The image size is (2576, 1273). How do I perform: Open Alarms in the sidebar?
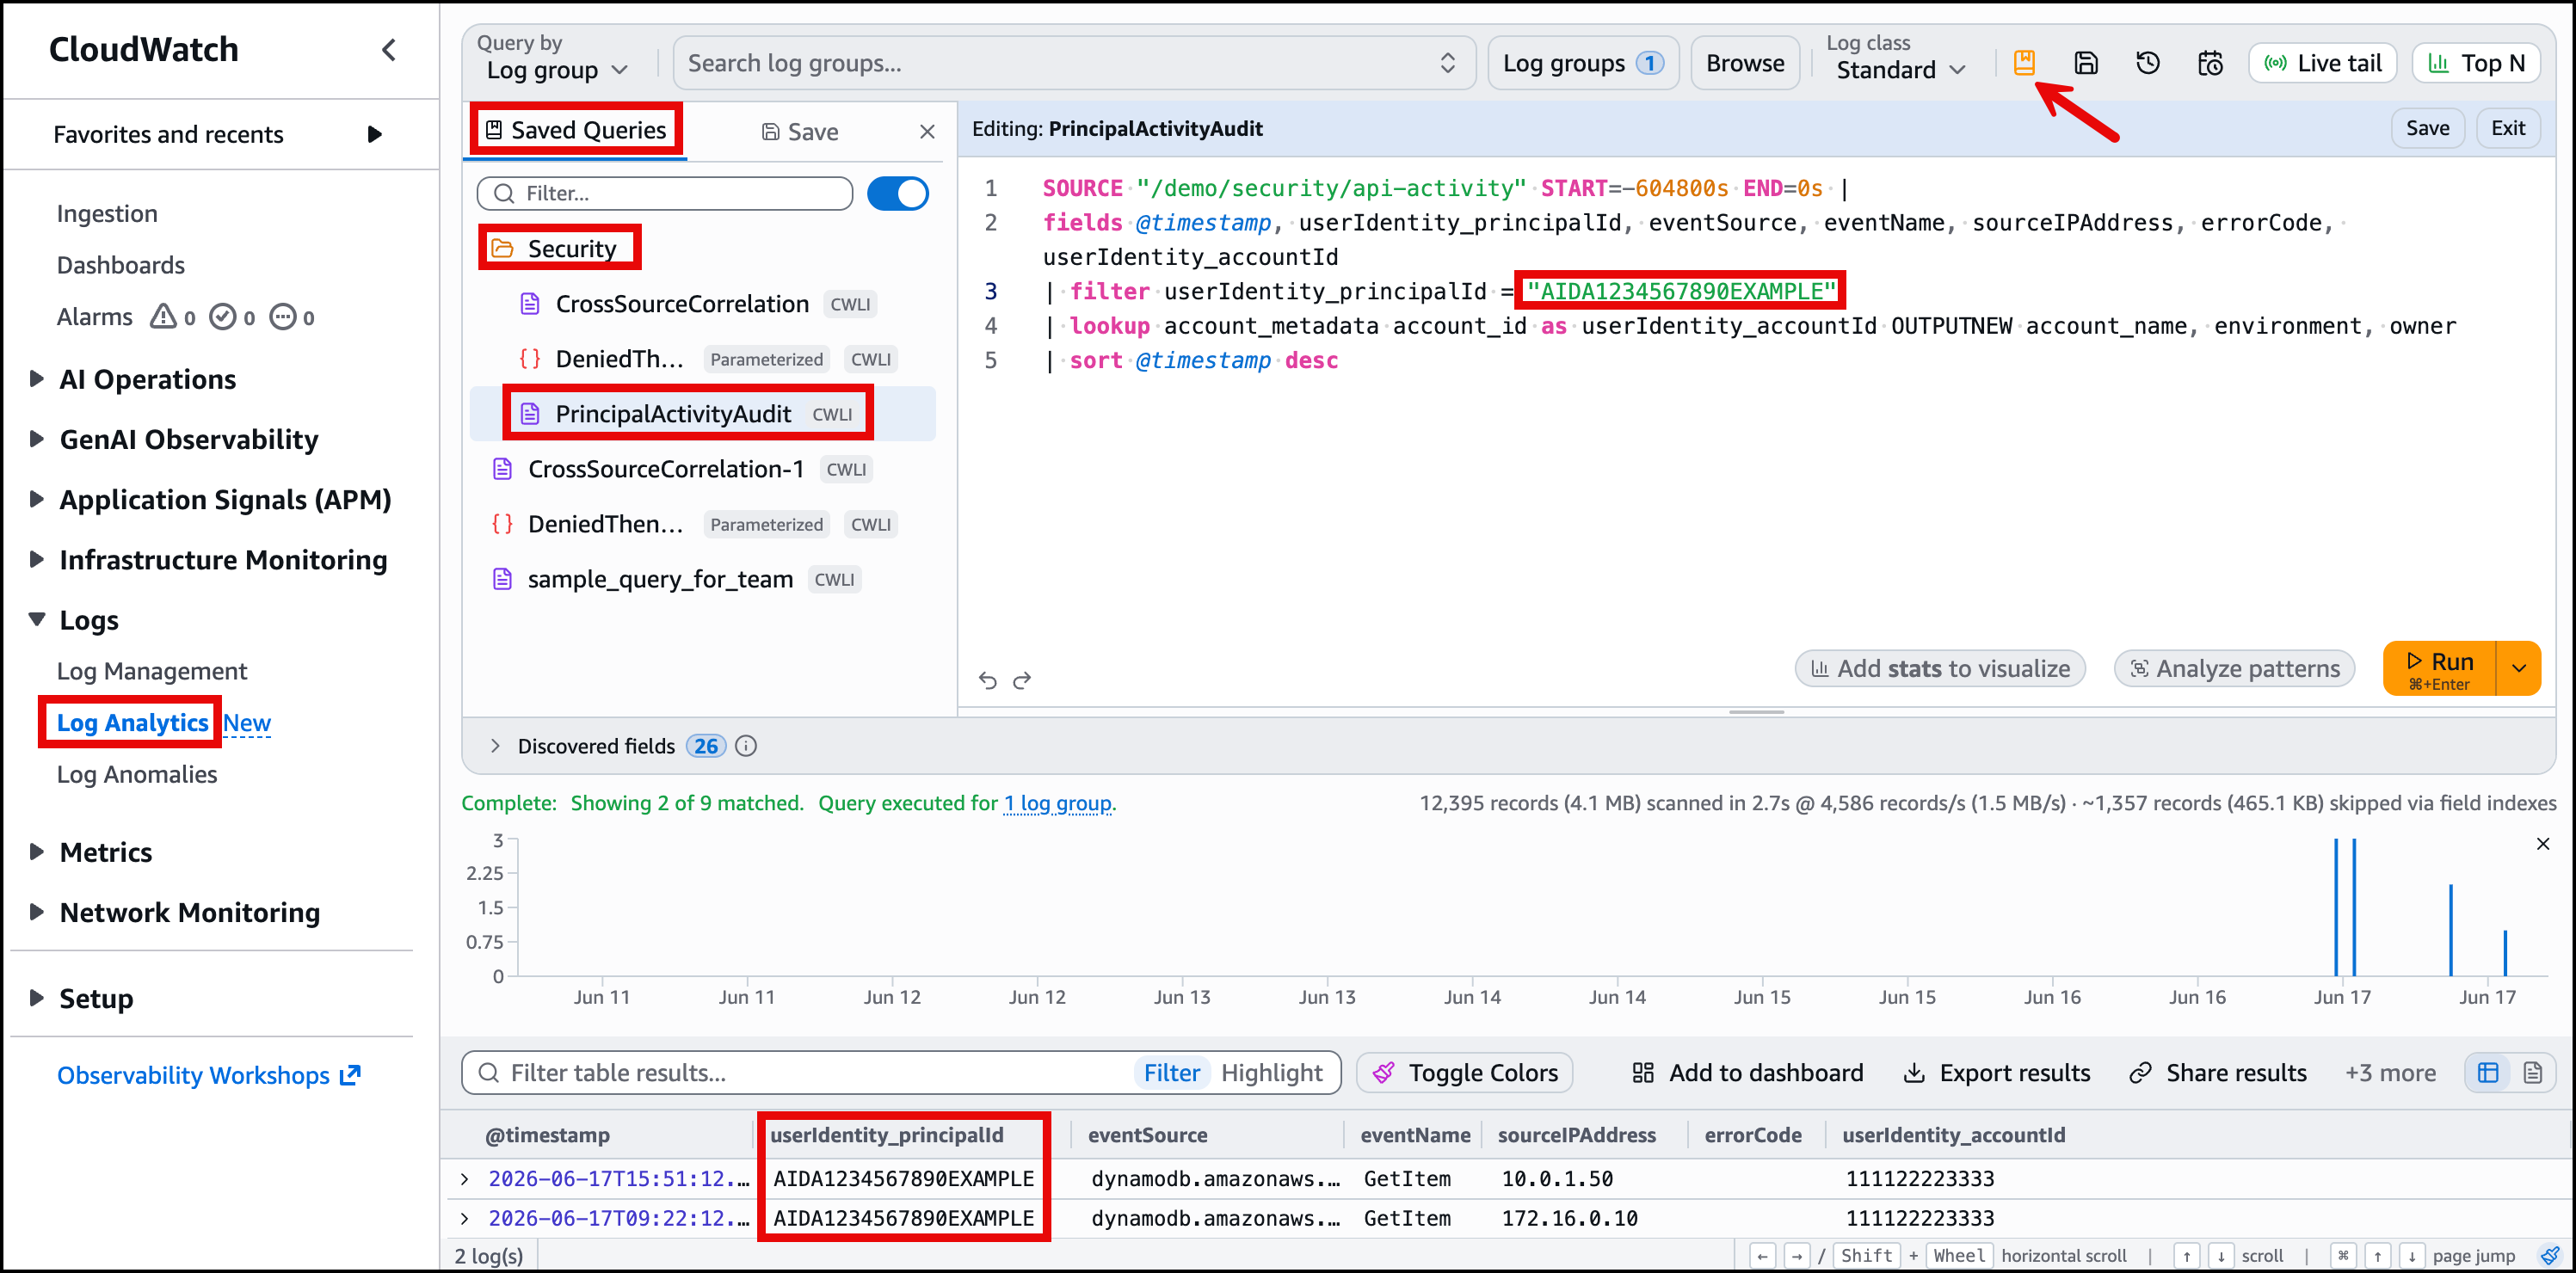tap(94, 317)
